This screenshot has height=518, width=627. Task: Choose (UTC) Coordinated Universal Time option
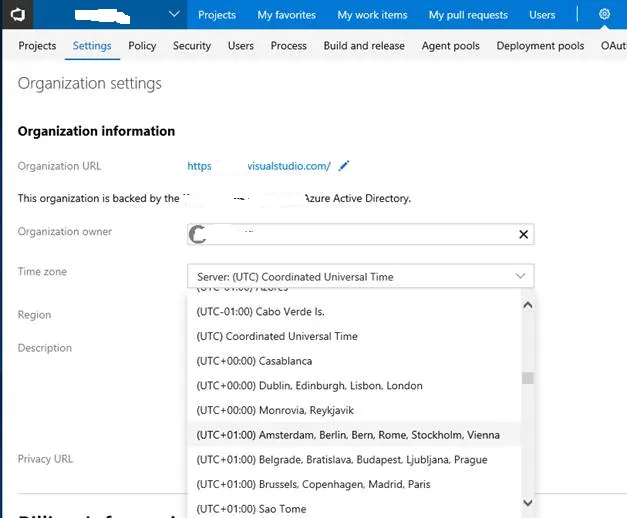[277, 336]
